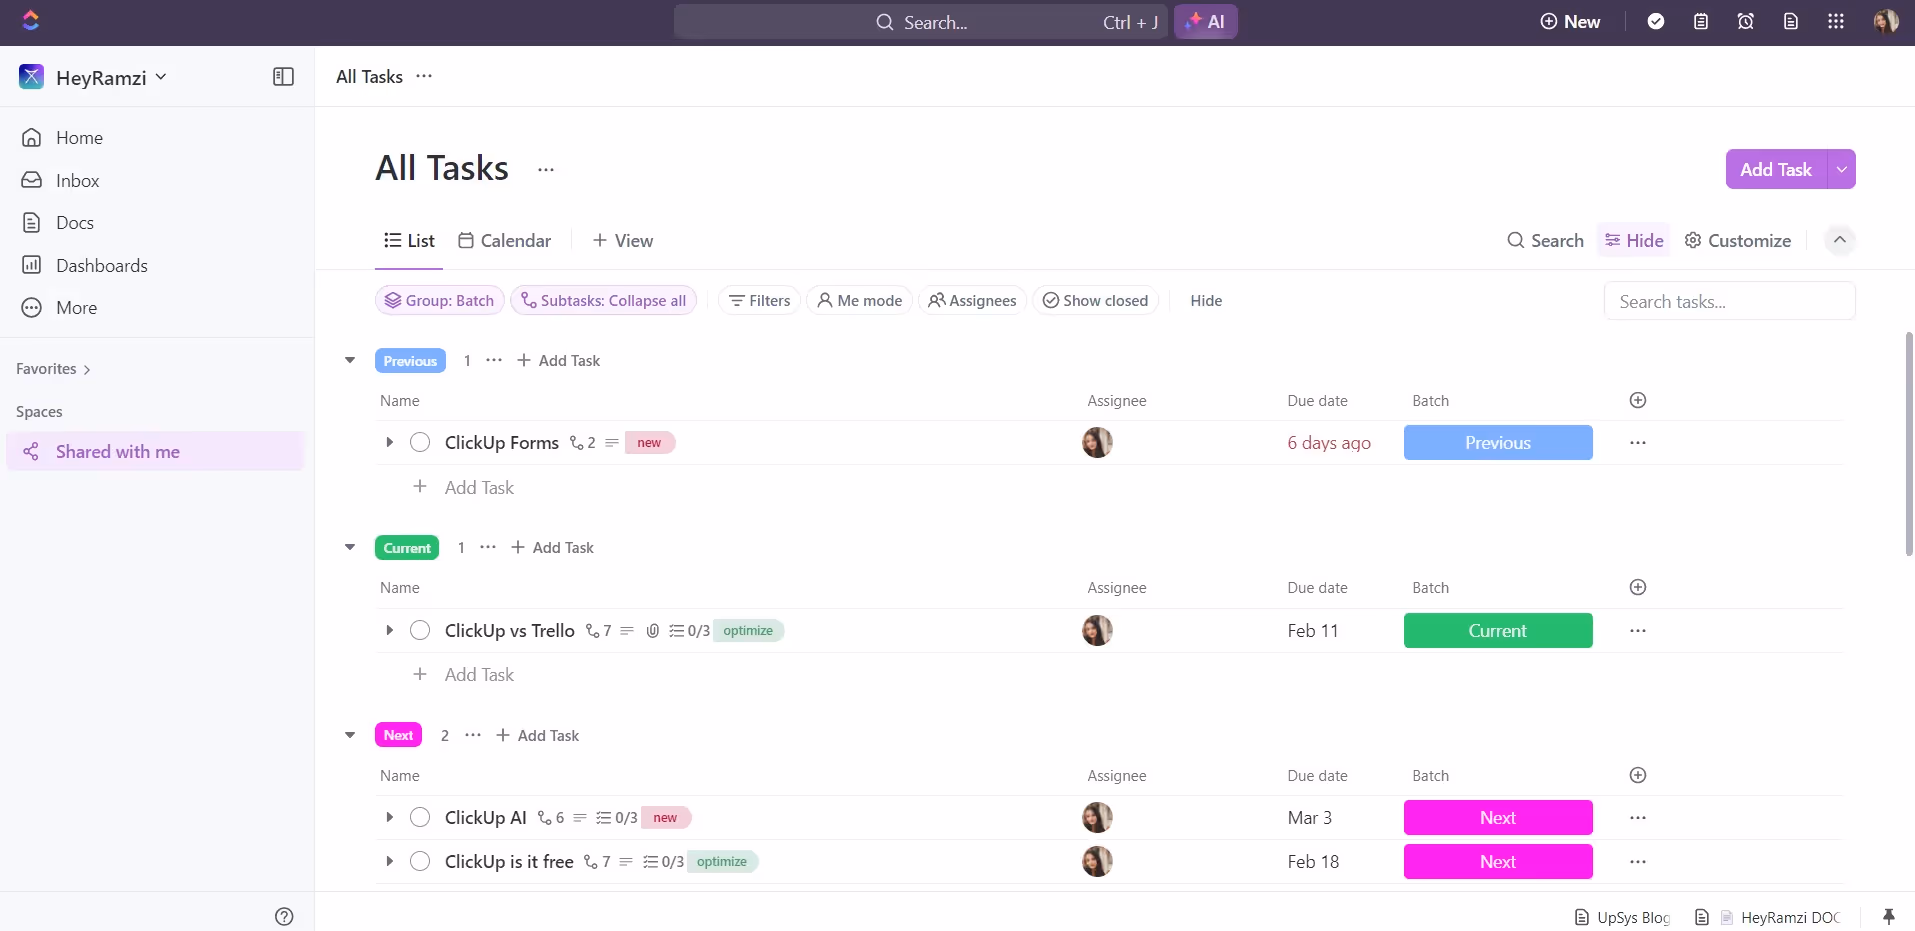Image resolution: width=1915 pixels, height=931 pixels.
Task: Expand subtasks of ClickUp AI task
Action: (389, 818)
